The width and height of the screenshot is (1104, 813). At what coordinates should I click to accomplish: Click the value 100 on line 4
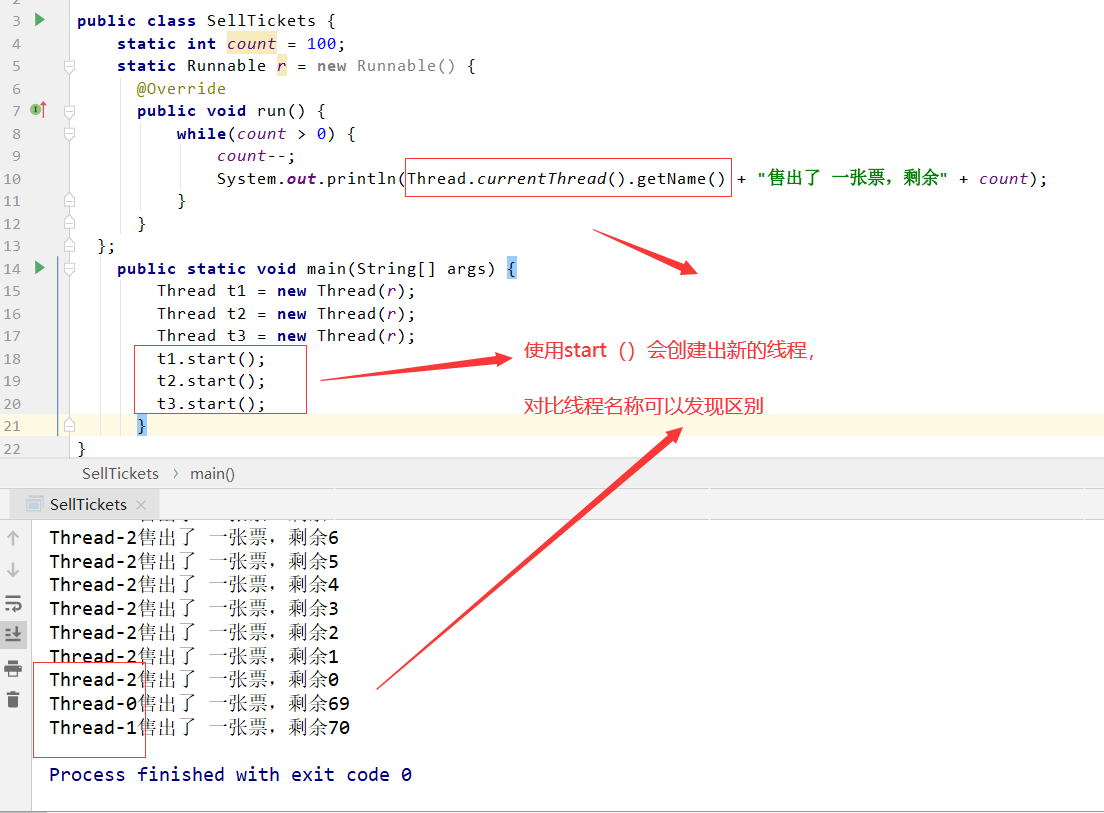321,44
